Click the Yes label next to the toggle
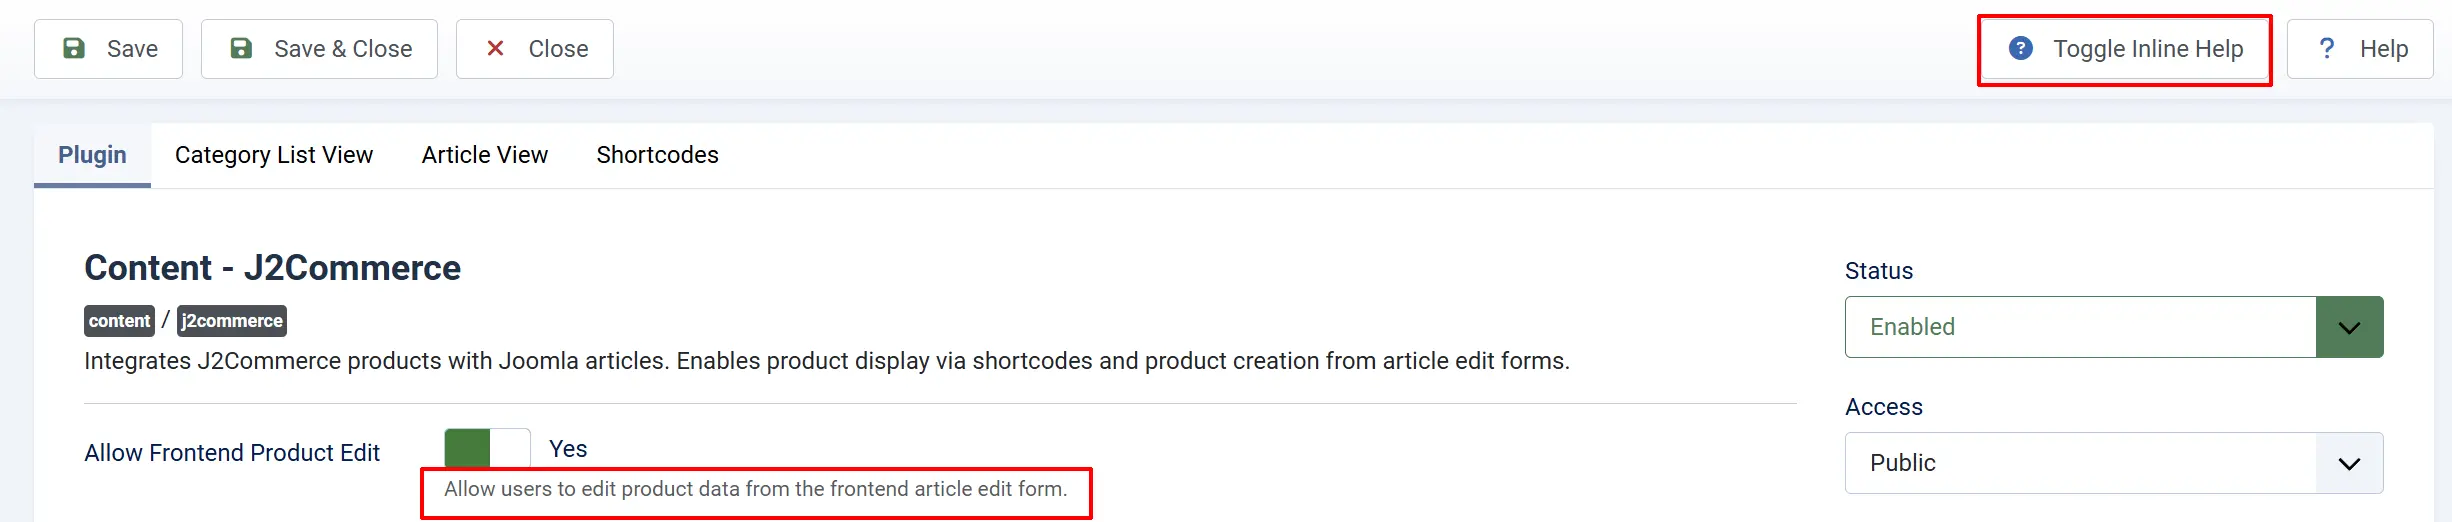The width and height of the screenshot is (2452, 522). click(x=568, y=449)
